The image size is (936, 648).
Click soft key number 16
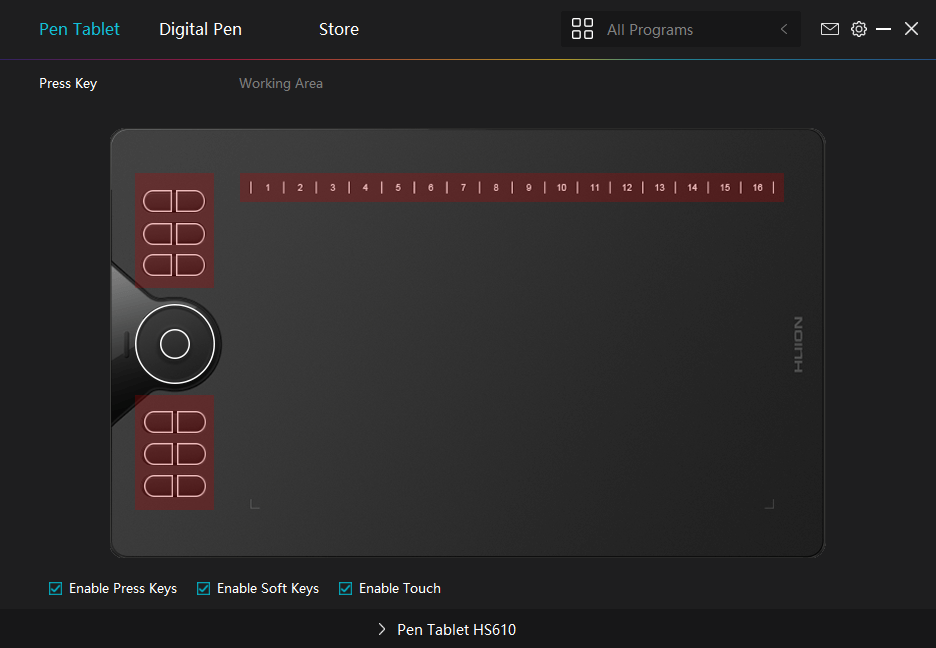(x=758, y=187)
